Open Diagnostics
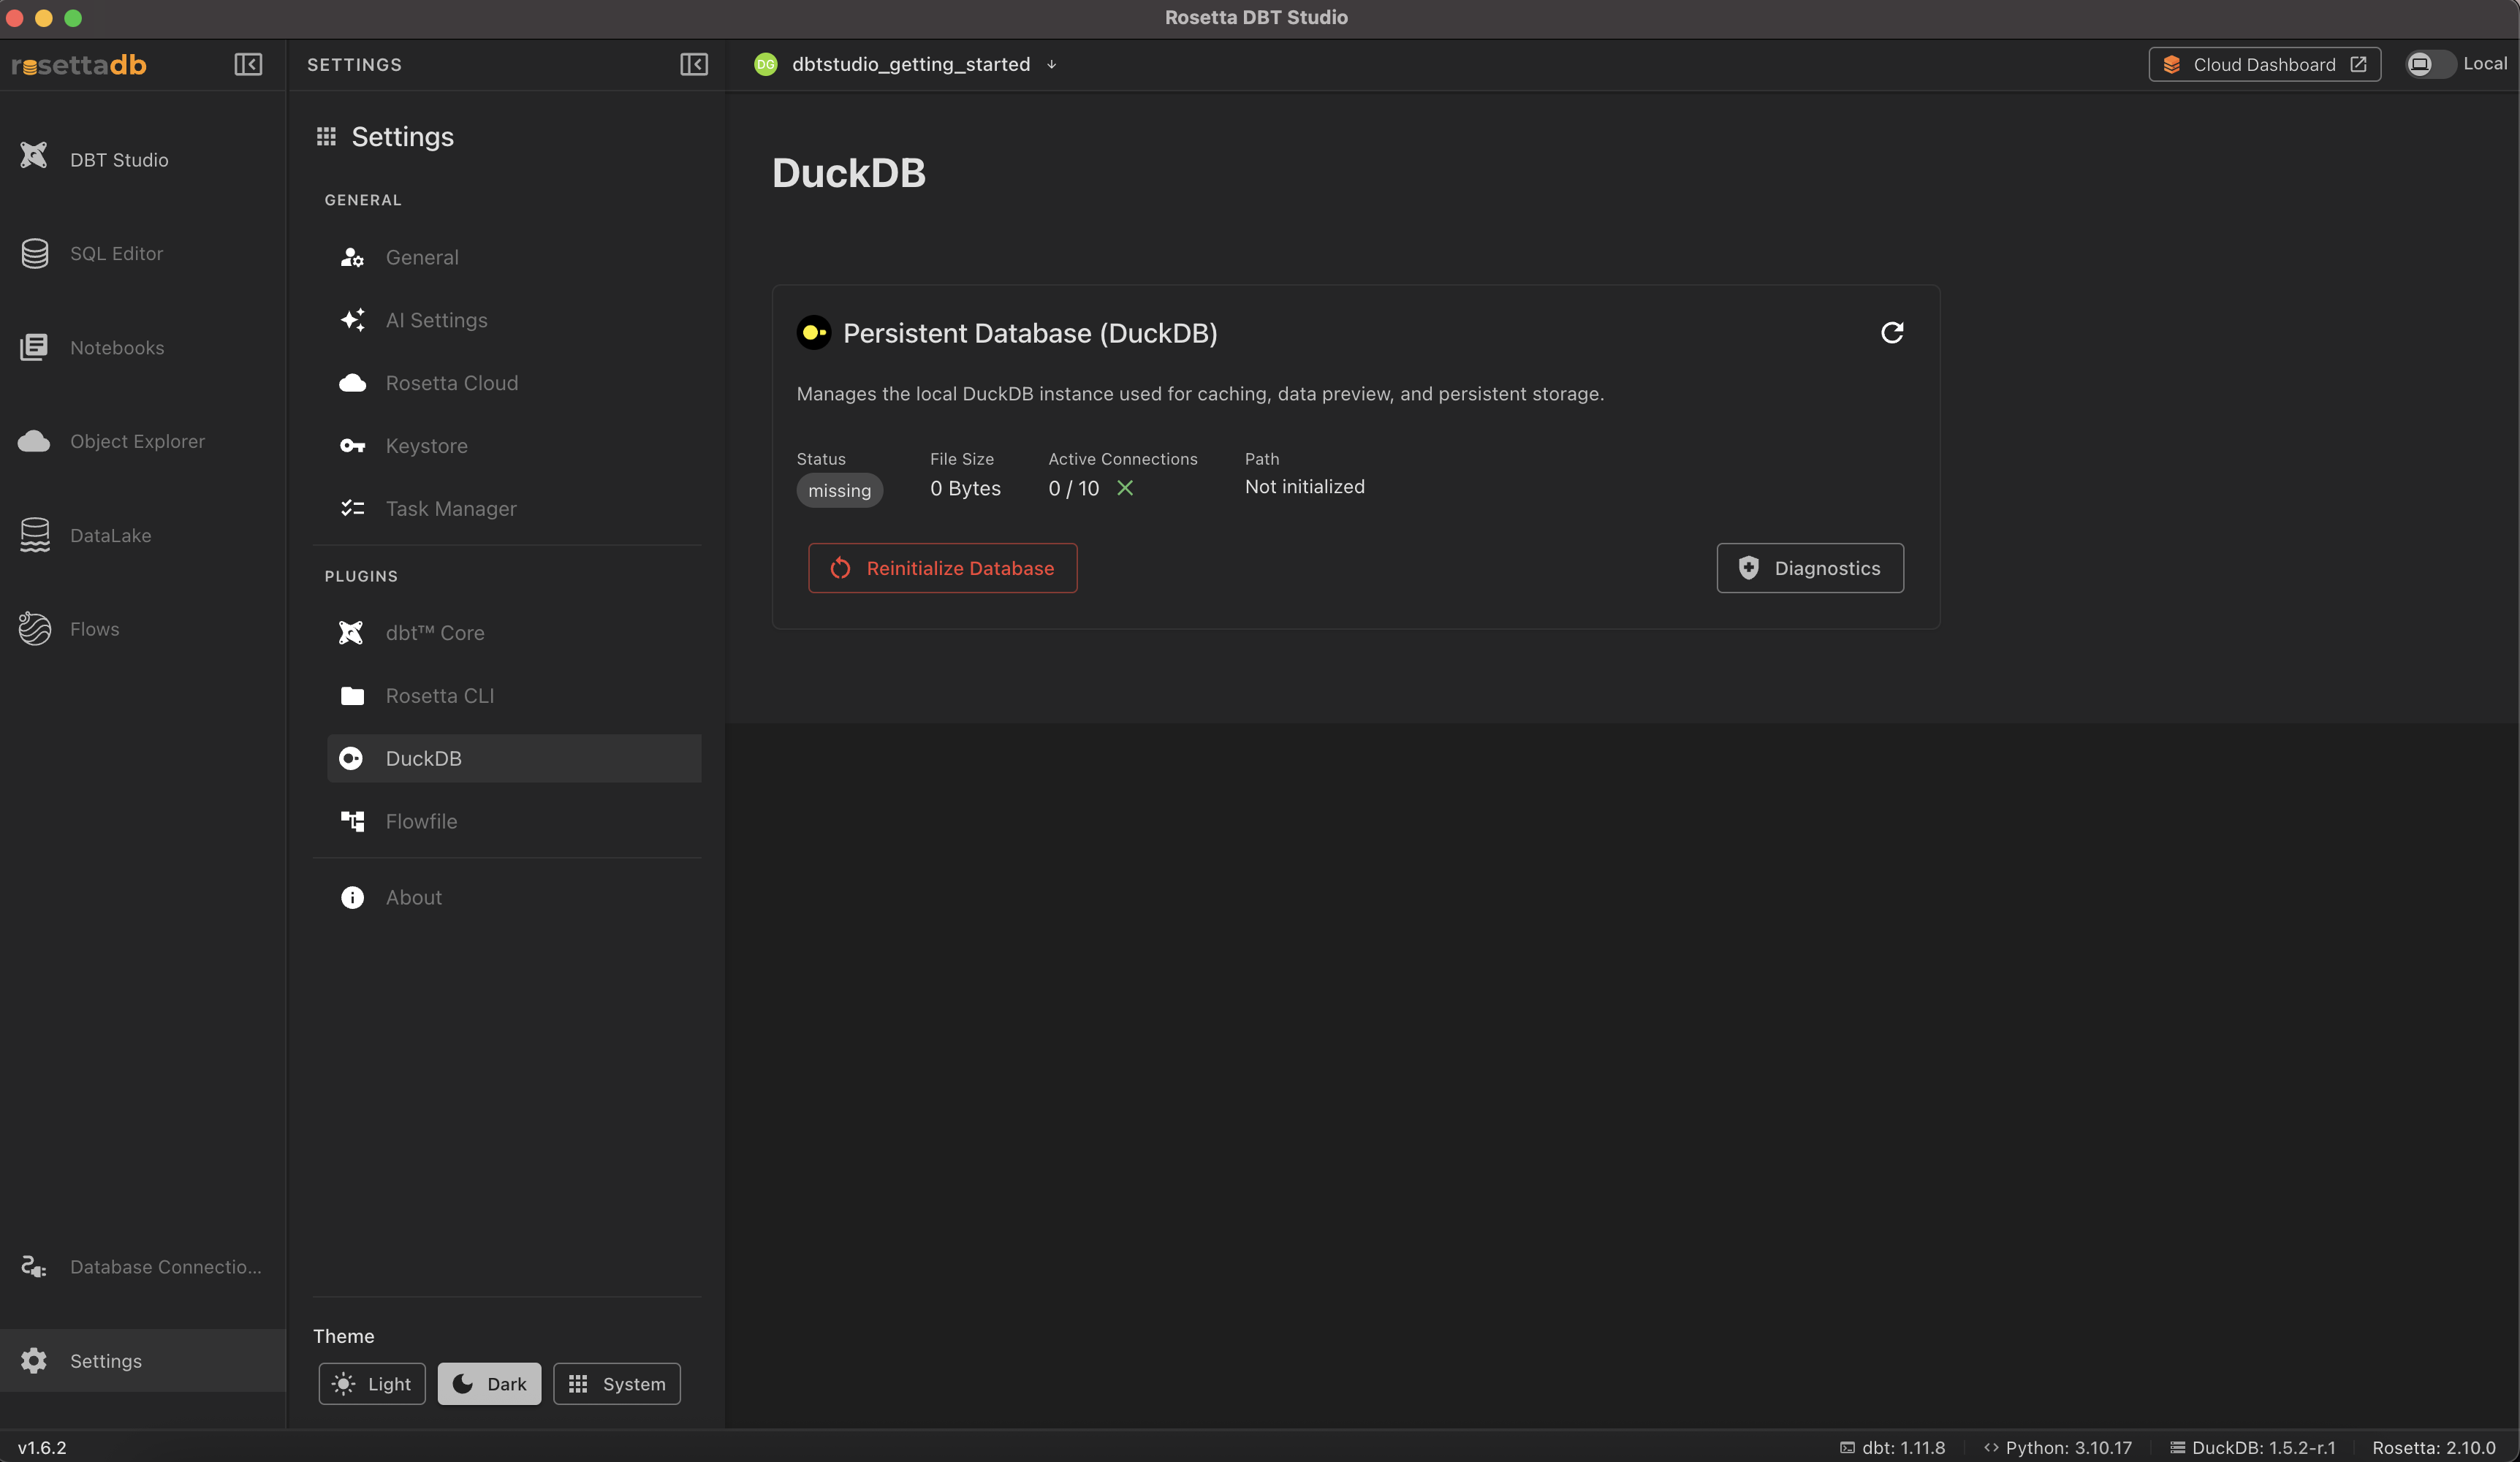The width and height of the screenshot is (2520, 1462). (x=1810, y=568)
